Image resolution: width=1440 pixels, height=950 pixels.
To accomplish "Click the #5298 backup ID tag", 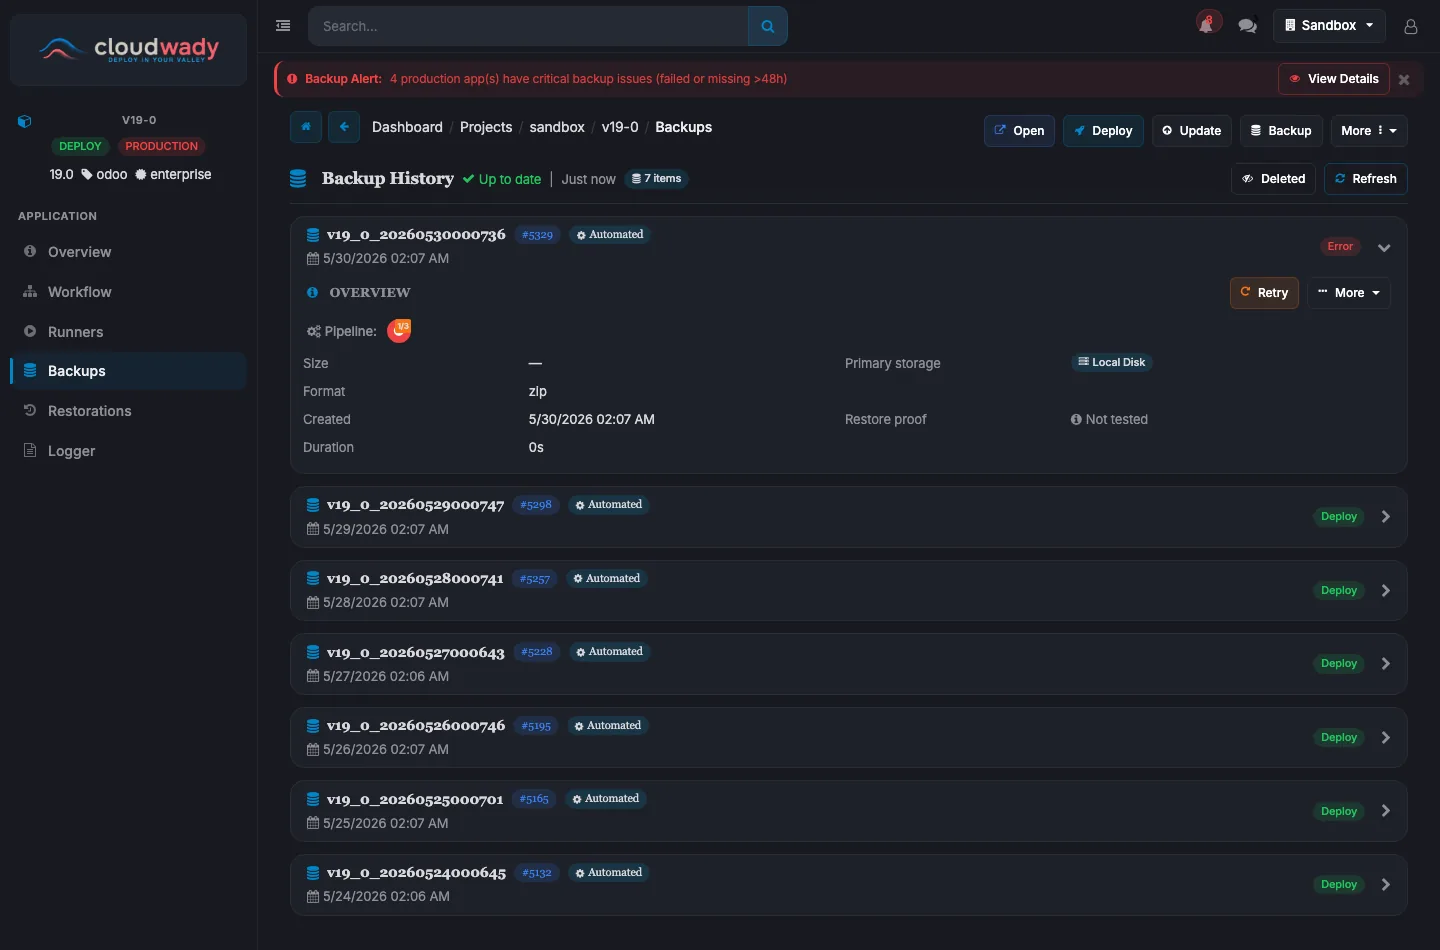I will point(536,505).
